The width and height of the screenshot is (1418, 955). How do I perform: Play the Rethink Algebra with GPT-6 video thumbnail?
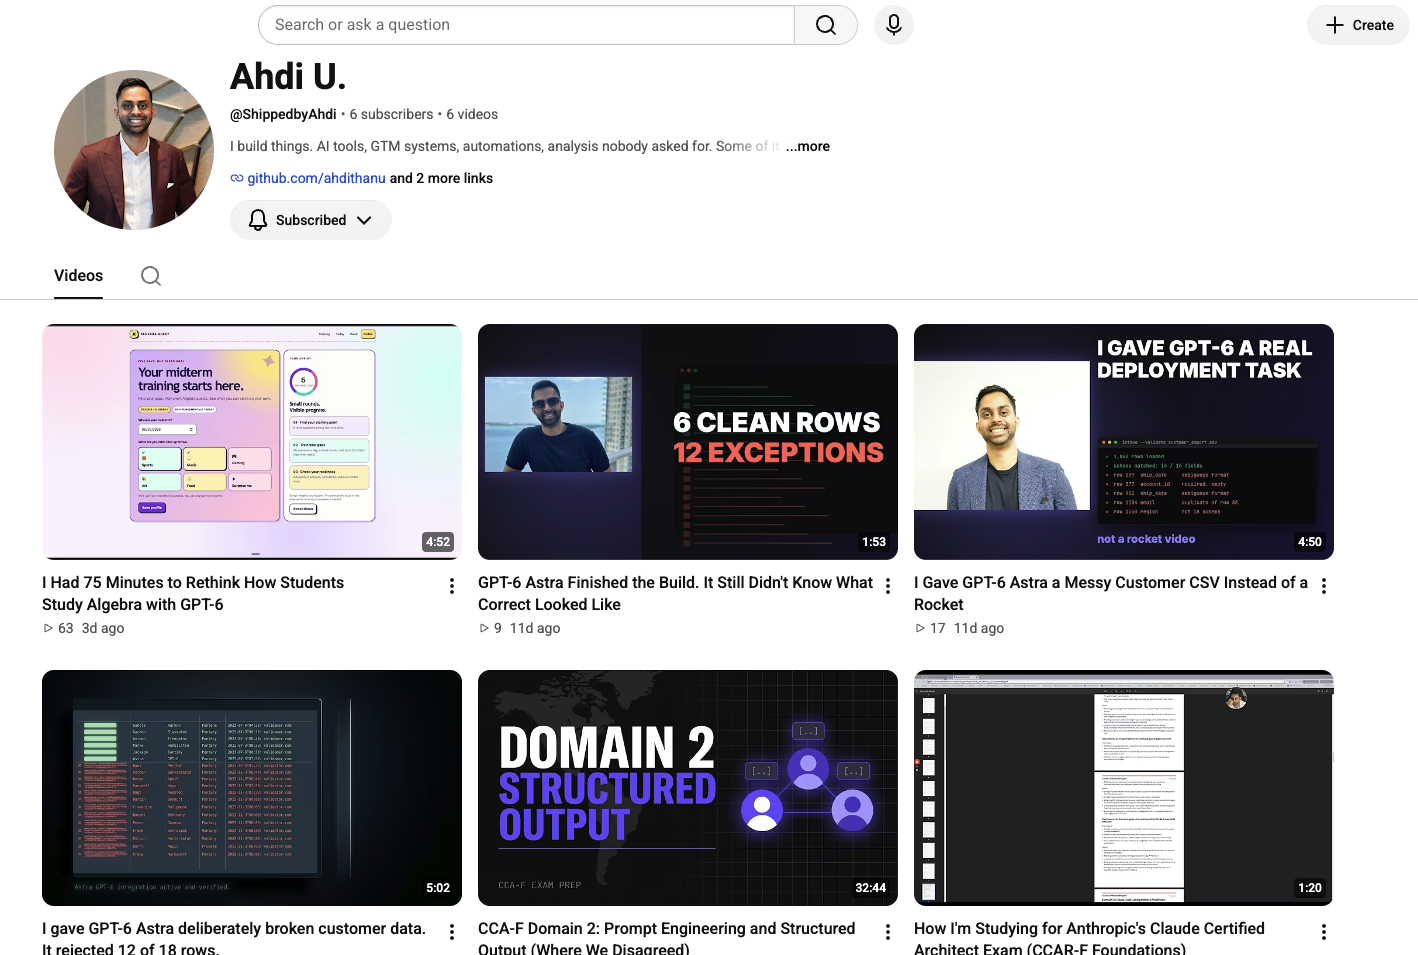[252, 442]
